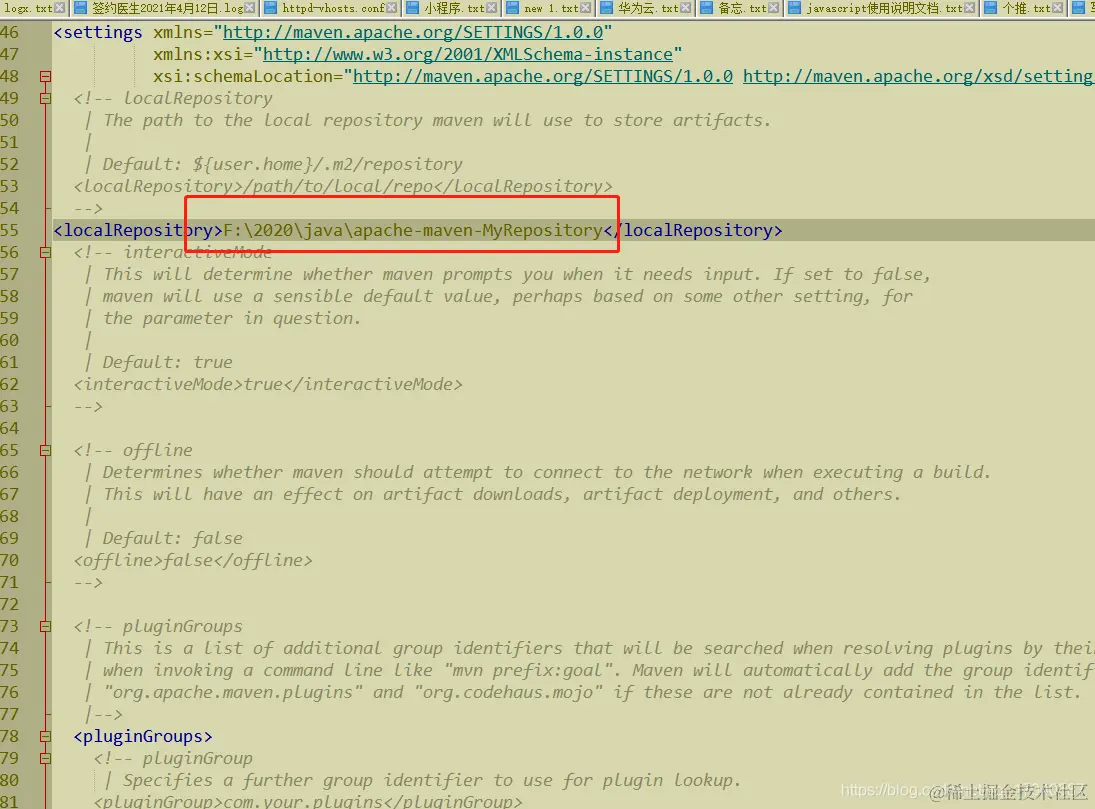Viewport: 1095px width, 809px height.
Task: Collapse the pluginGroups element at line 78
Action: point(45,736)
